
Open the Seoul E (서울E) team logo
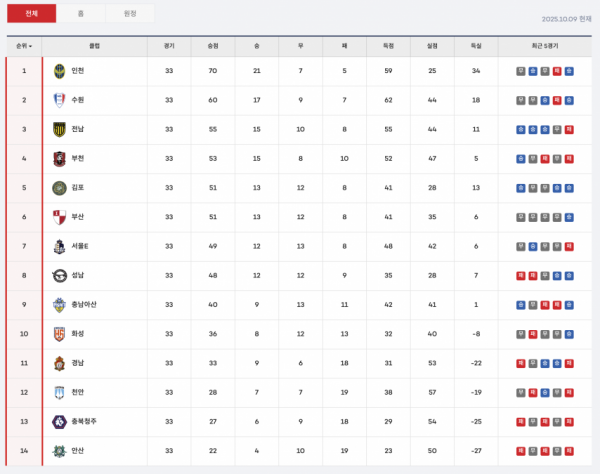point(59,246)
